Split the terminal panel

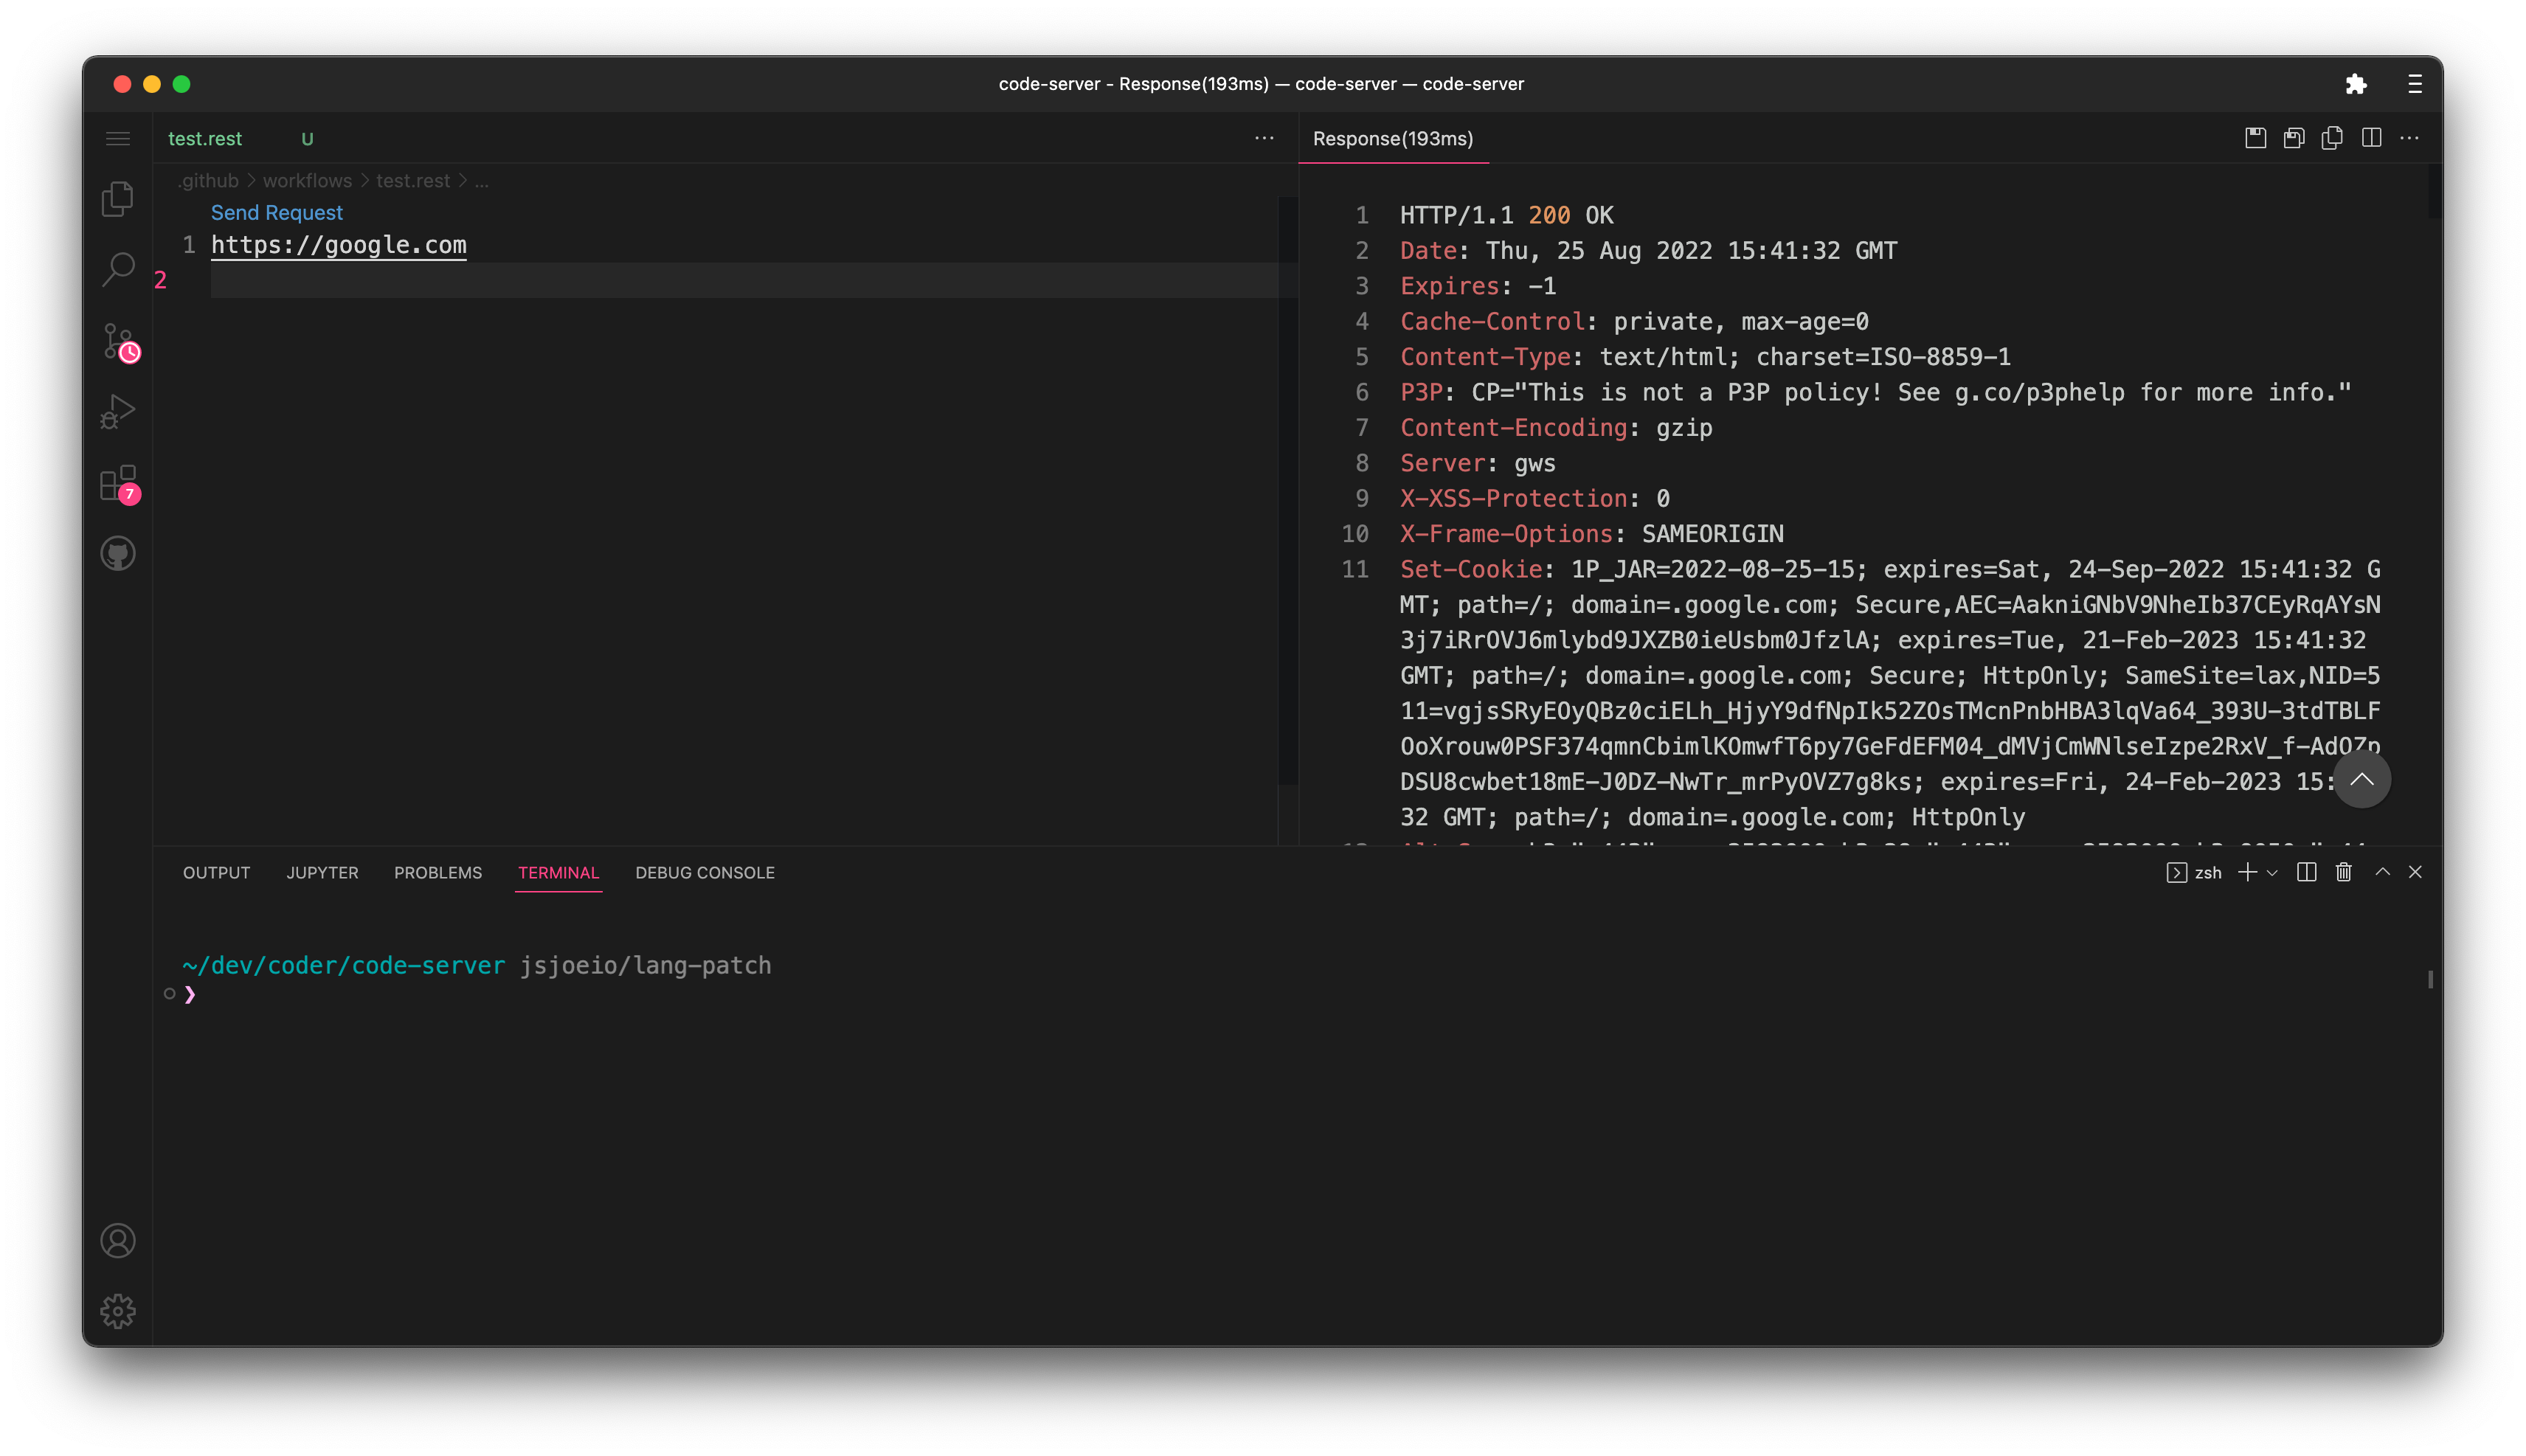2306,873
